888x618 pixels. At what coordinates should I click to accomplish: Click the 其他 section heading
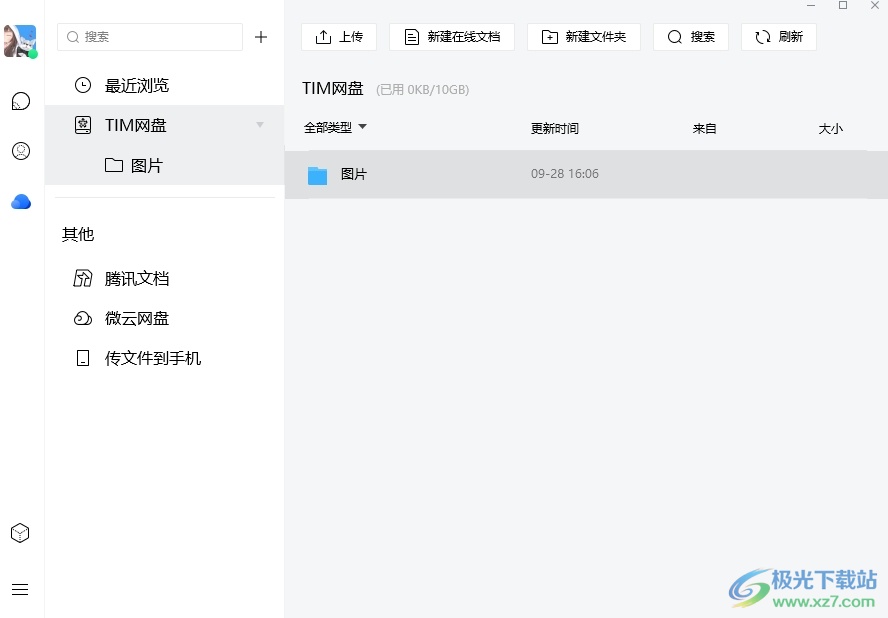click(78, 234)
